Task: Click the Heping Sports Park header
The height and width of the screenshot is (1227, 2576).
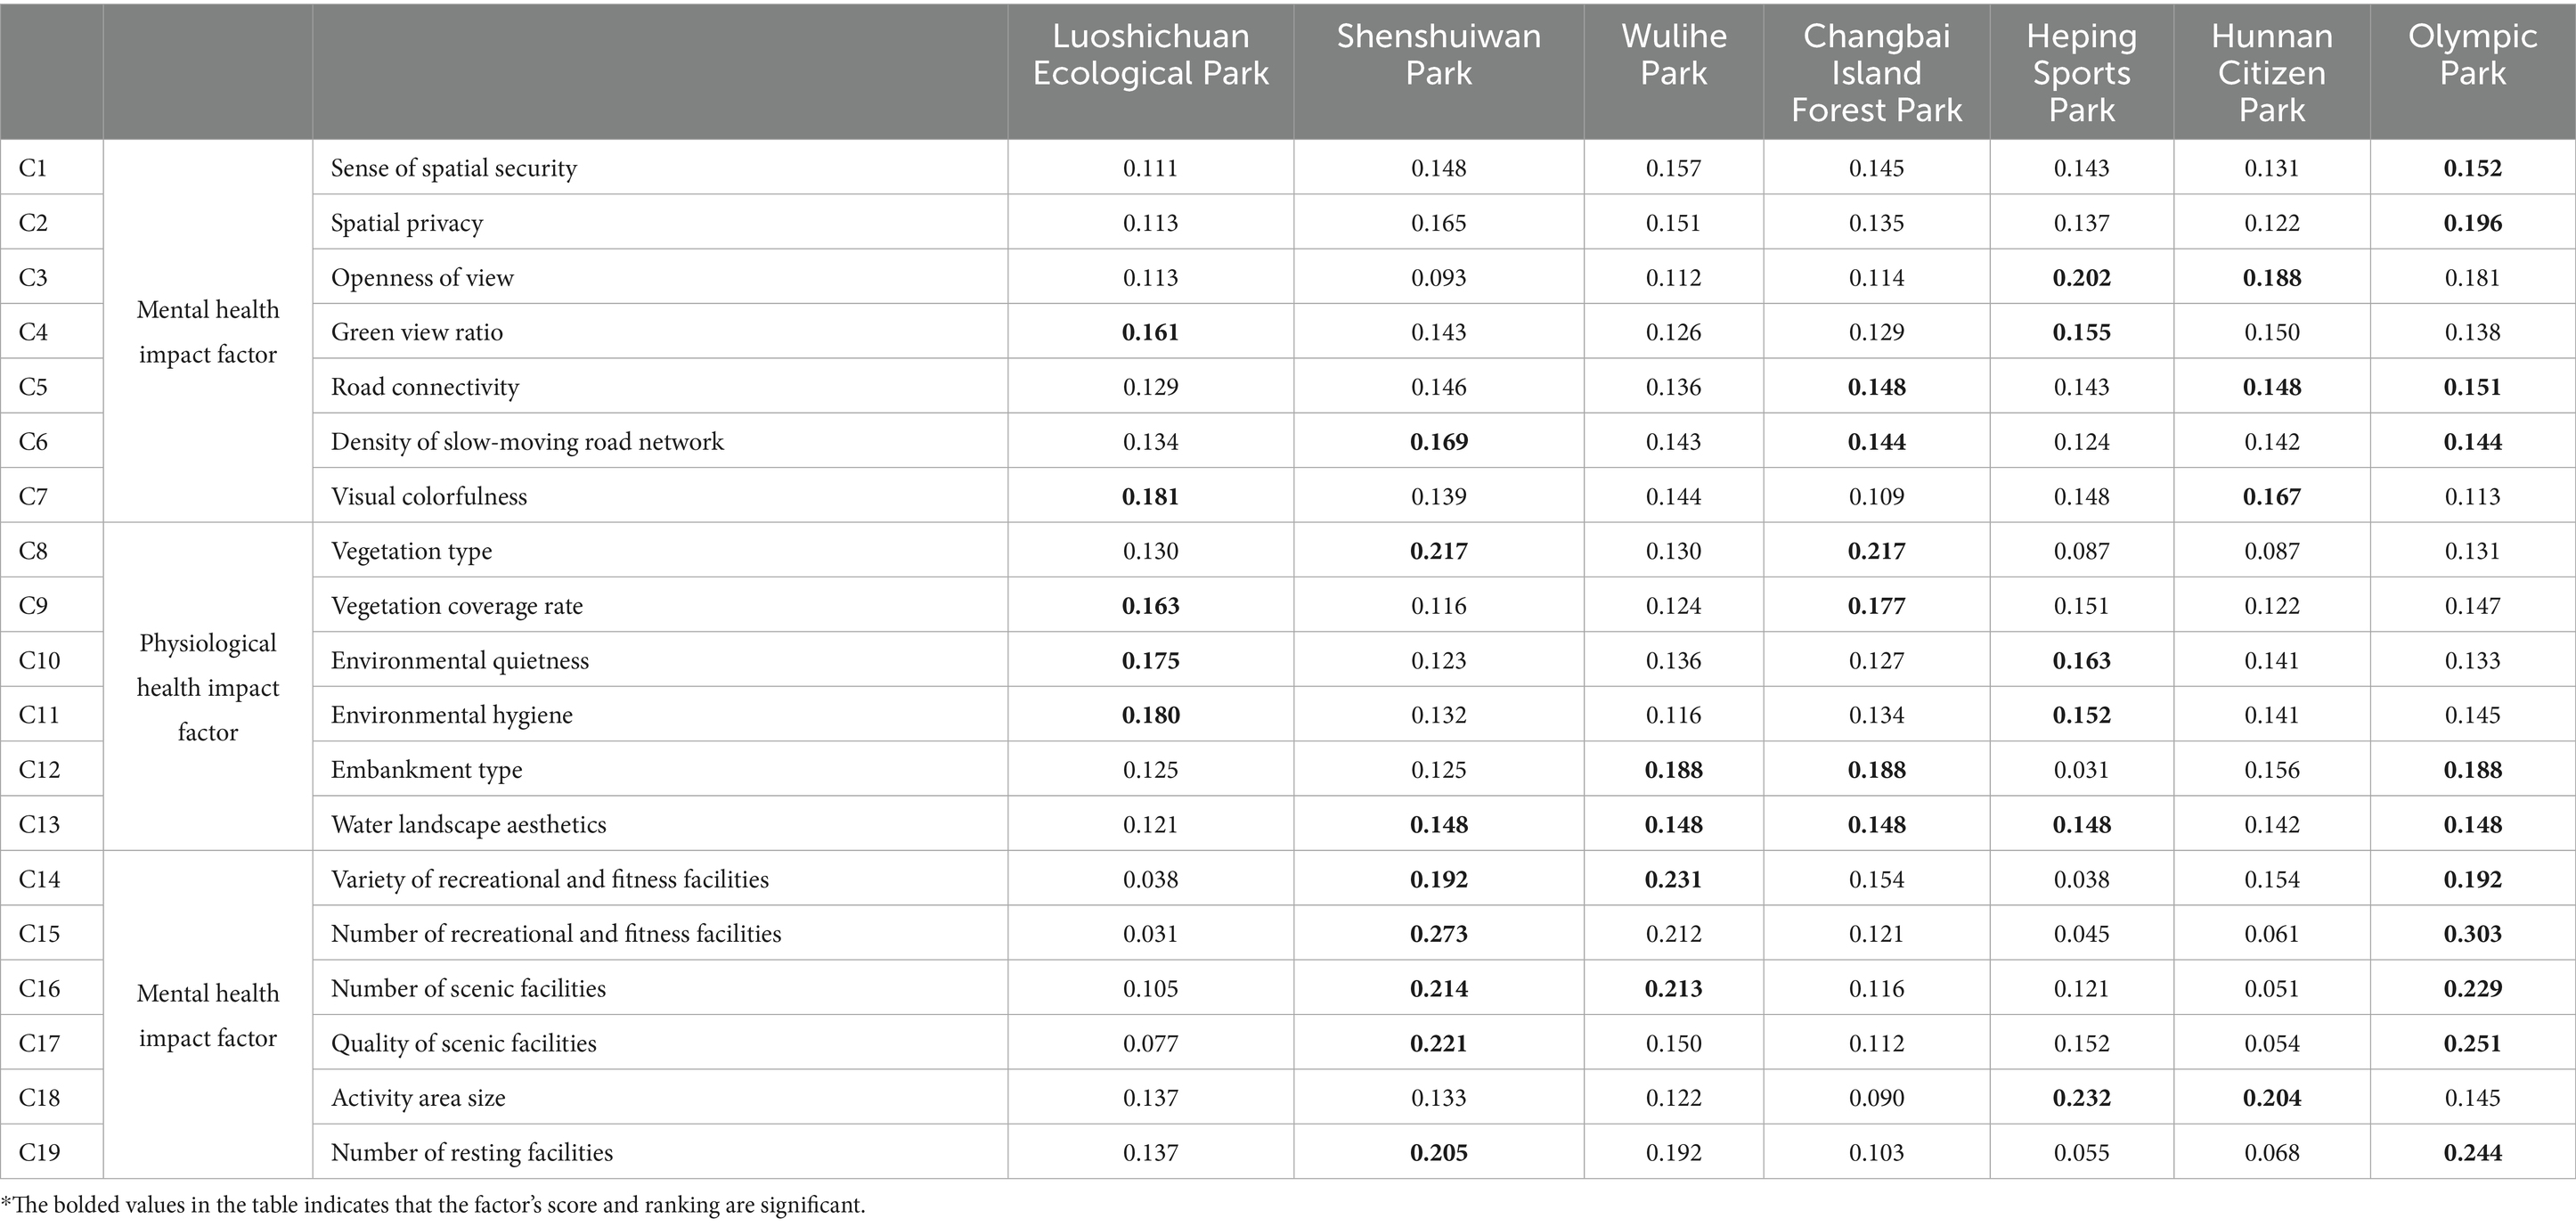Action: 2081,73
